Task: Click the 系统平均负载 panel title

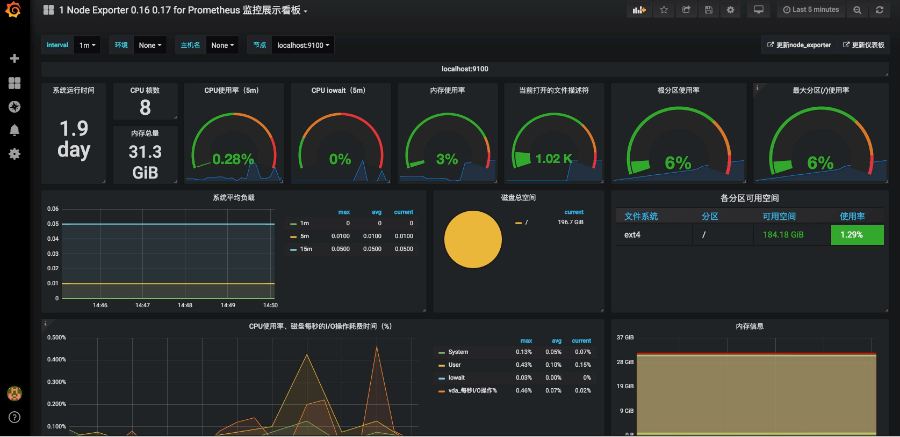Action: pyautogui.click(x=233, y=198)
